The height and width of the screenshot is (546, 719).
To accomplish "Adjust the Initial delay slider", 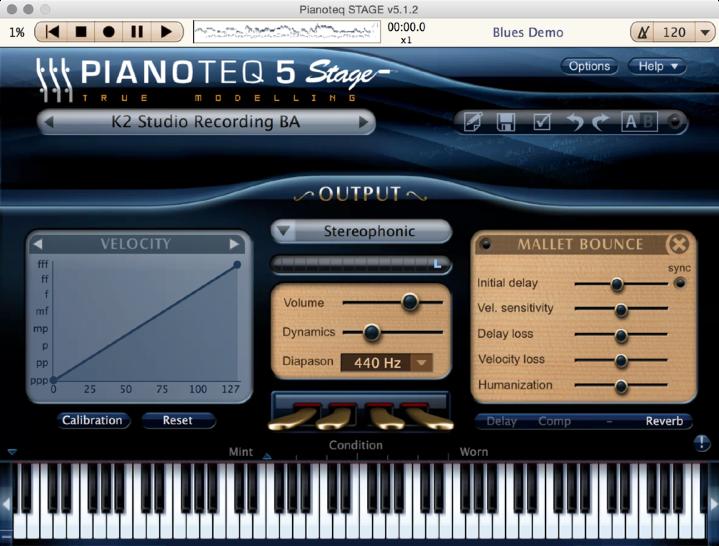I will 617,284.
